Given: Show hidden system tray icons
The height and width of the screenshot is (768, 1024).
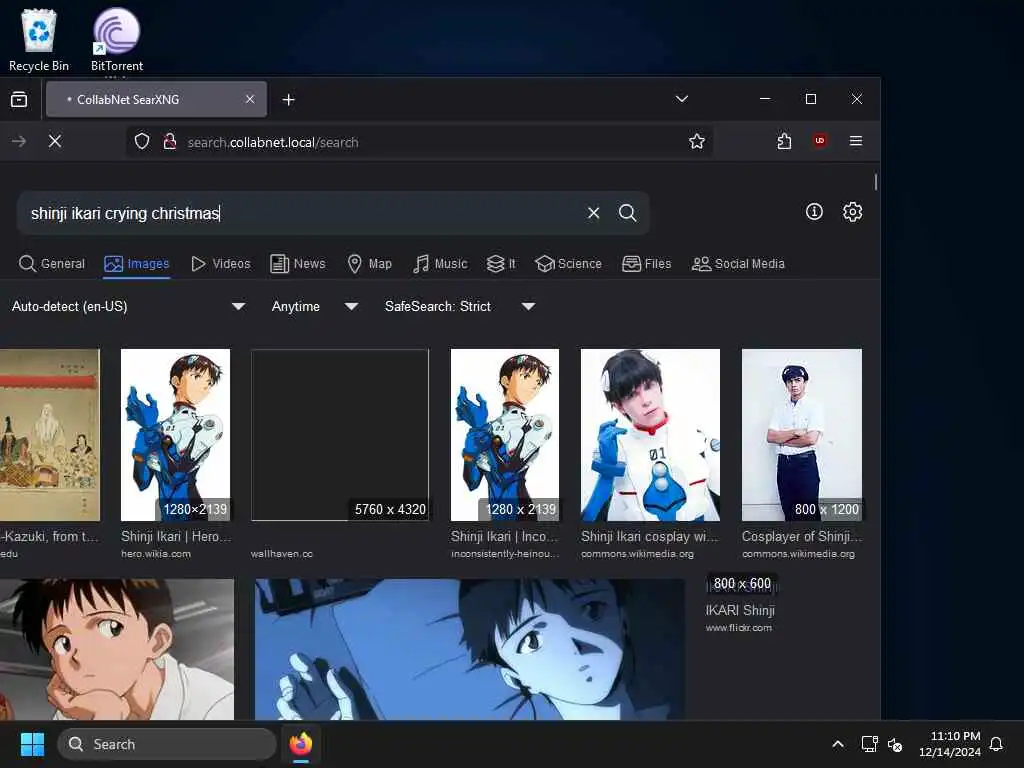Looking at the screenshot, I should click(x=838, y=744).
